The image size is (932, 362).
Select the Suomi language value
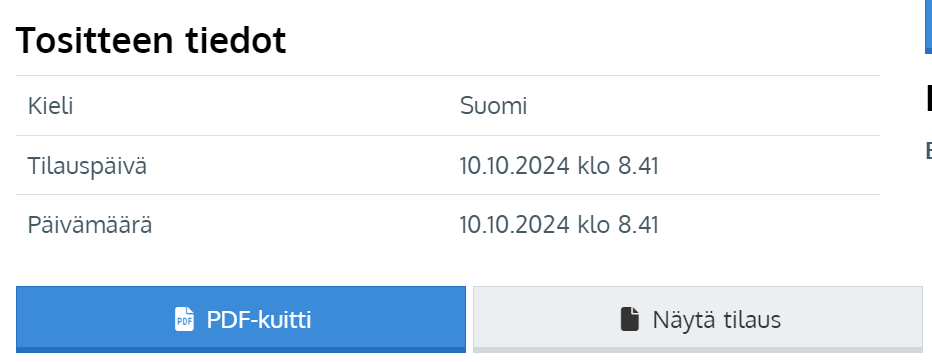[x=493, y=106]
